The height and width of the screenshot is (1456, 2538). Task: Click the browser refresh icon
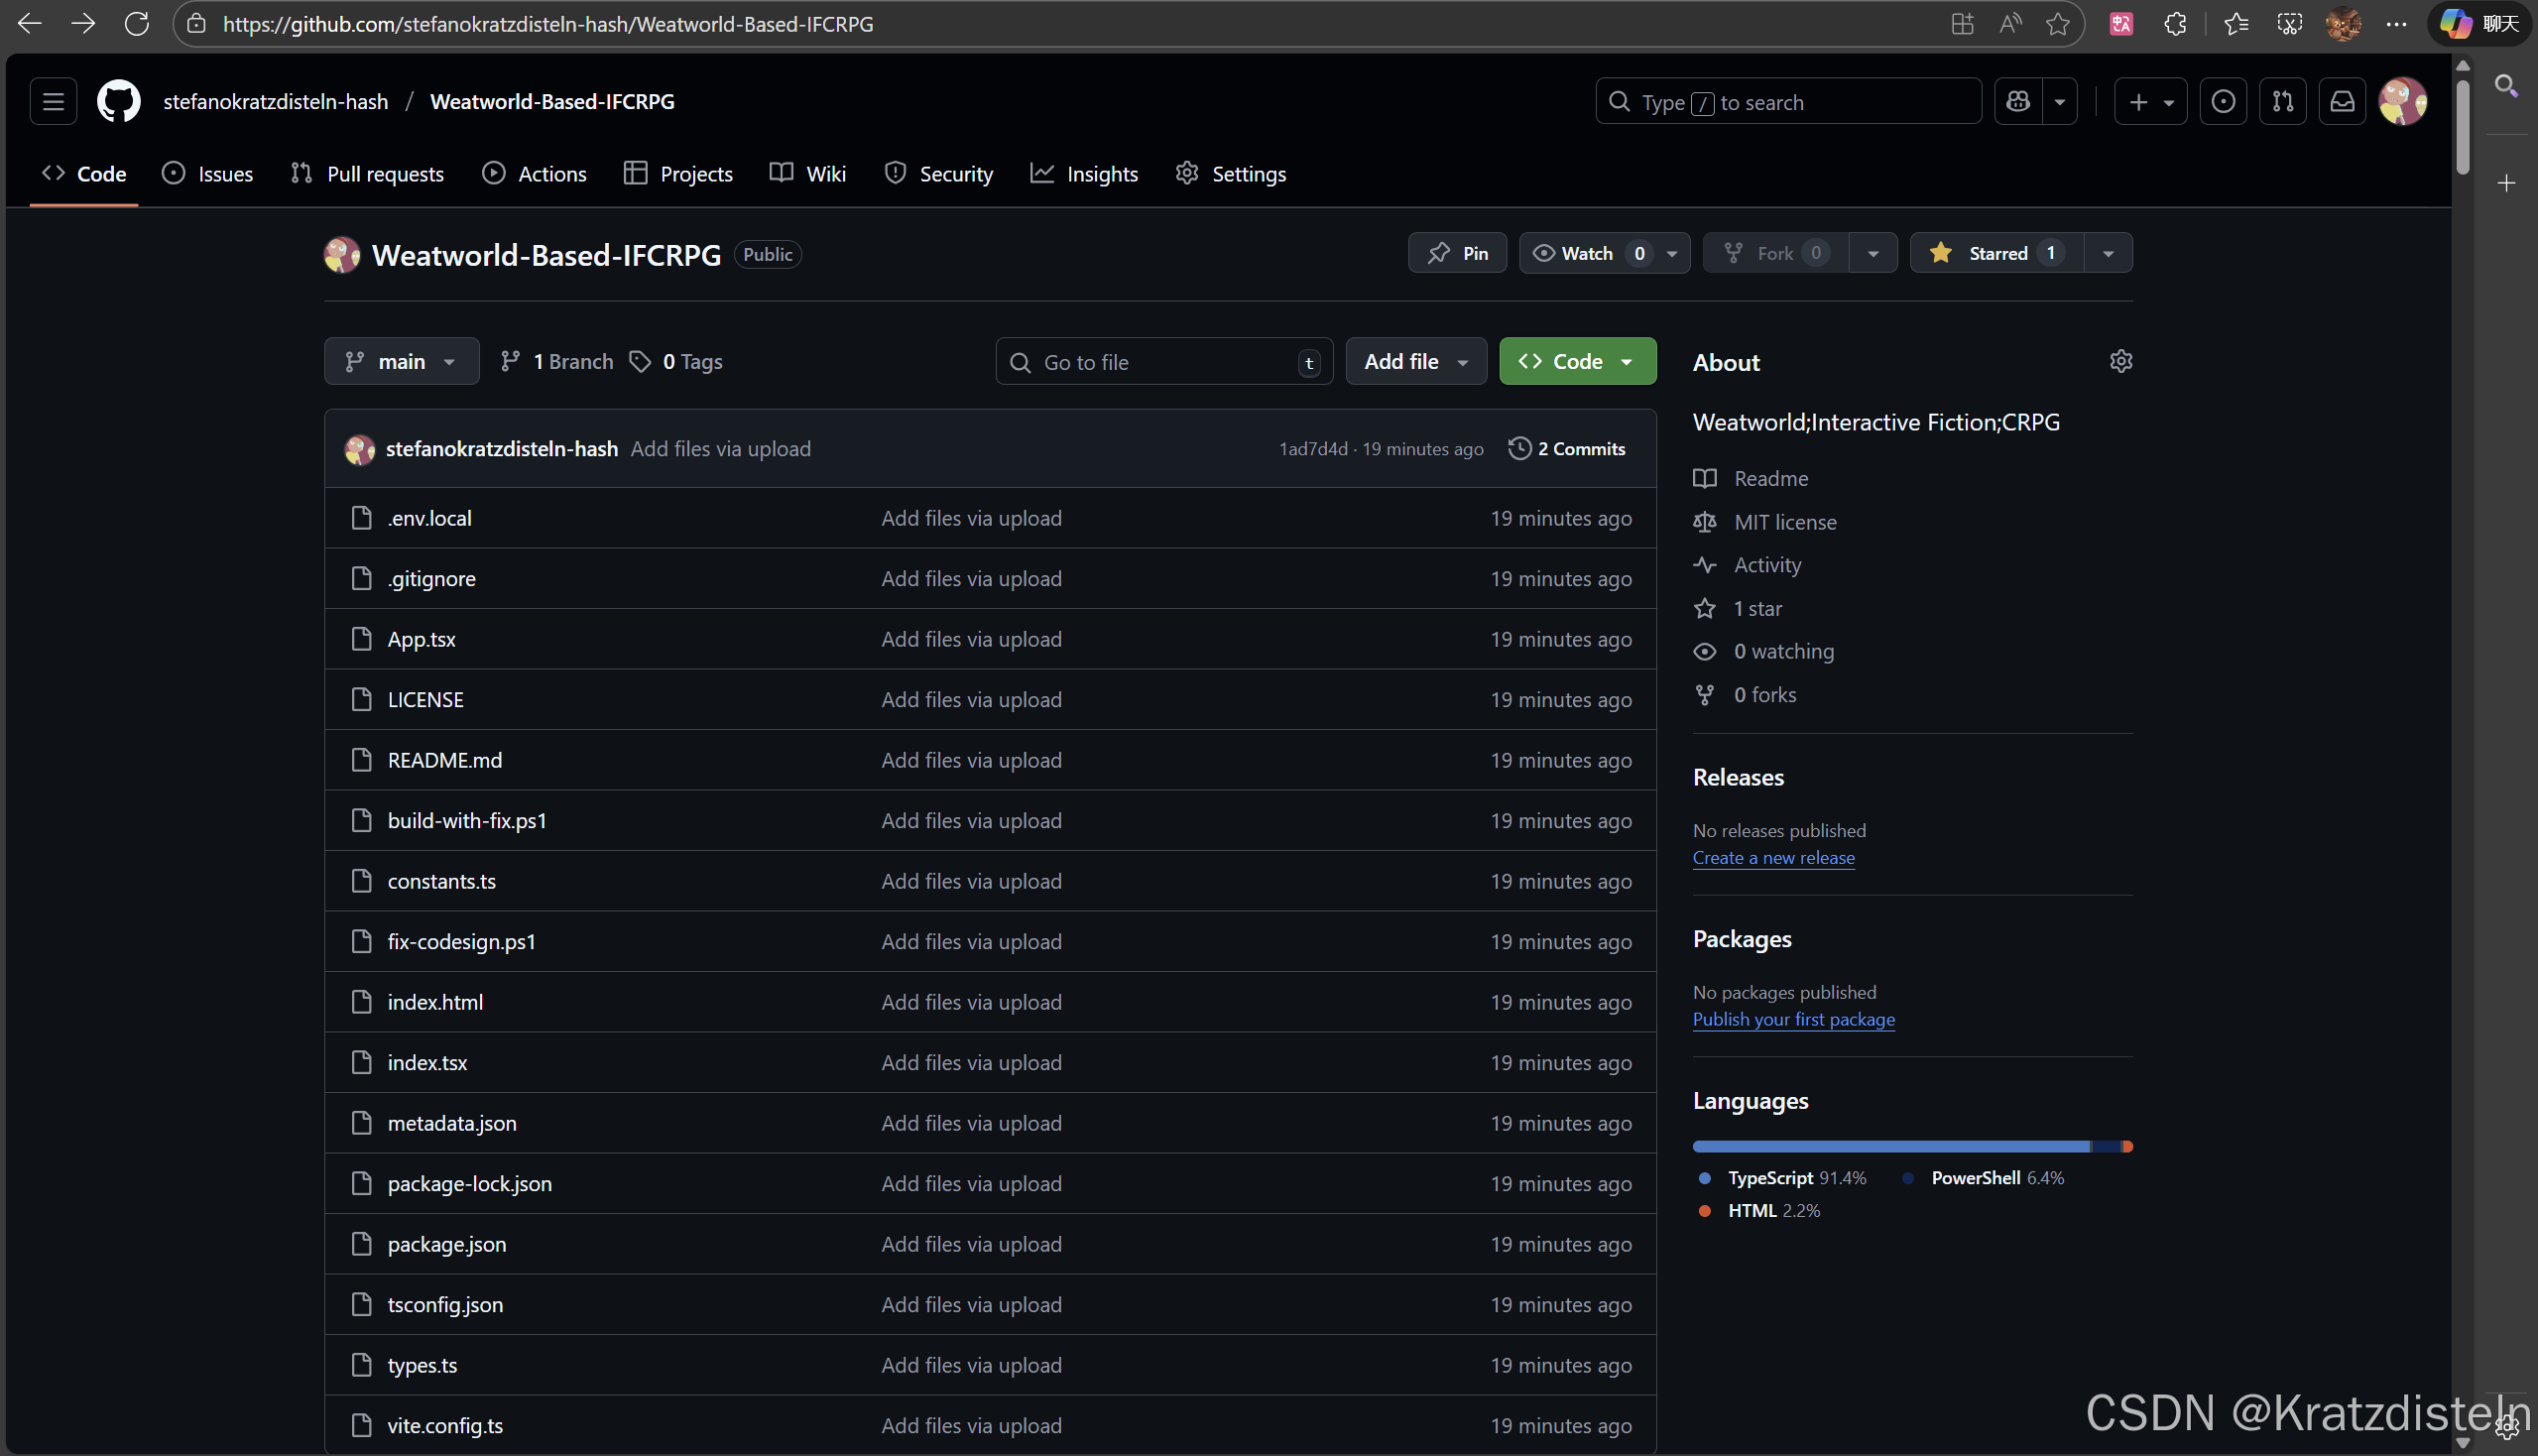[136, 24]
